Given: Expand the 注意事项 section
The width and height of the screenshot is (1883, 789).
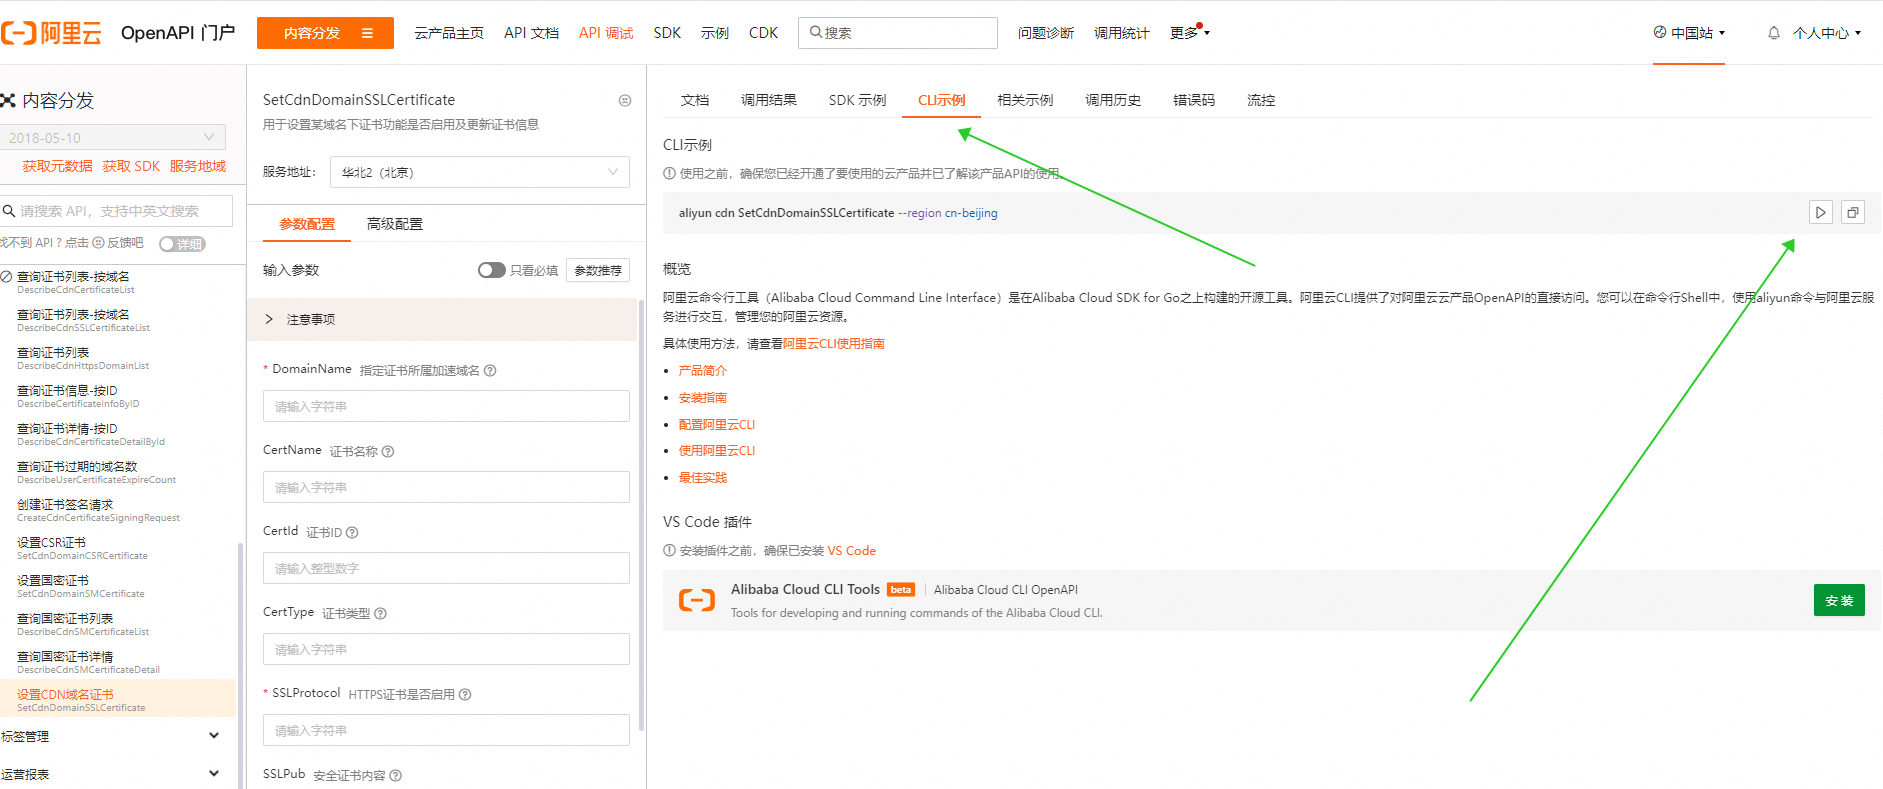Looking at the screenshot, I should tap(441, 319).
